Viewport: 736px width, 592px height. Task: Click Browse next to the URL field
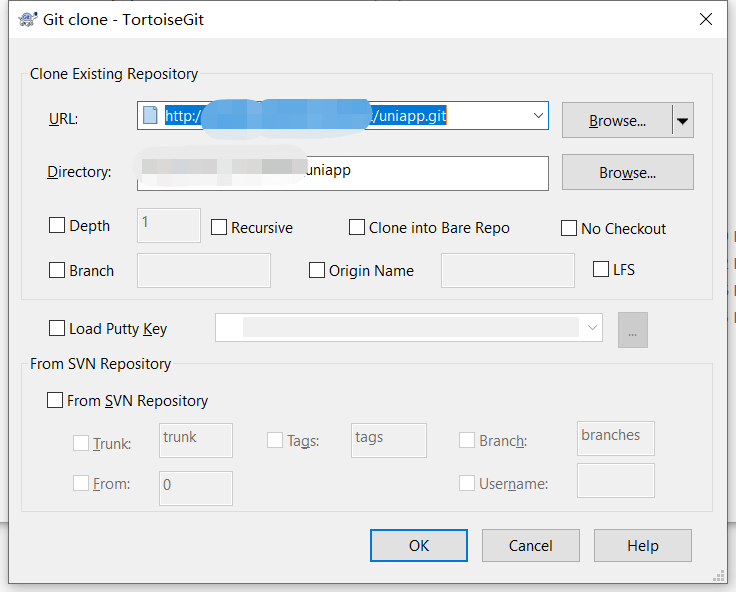[x=617, y=121]
